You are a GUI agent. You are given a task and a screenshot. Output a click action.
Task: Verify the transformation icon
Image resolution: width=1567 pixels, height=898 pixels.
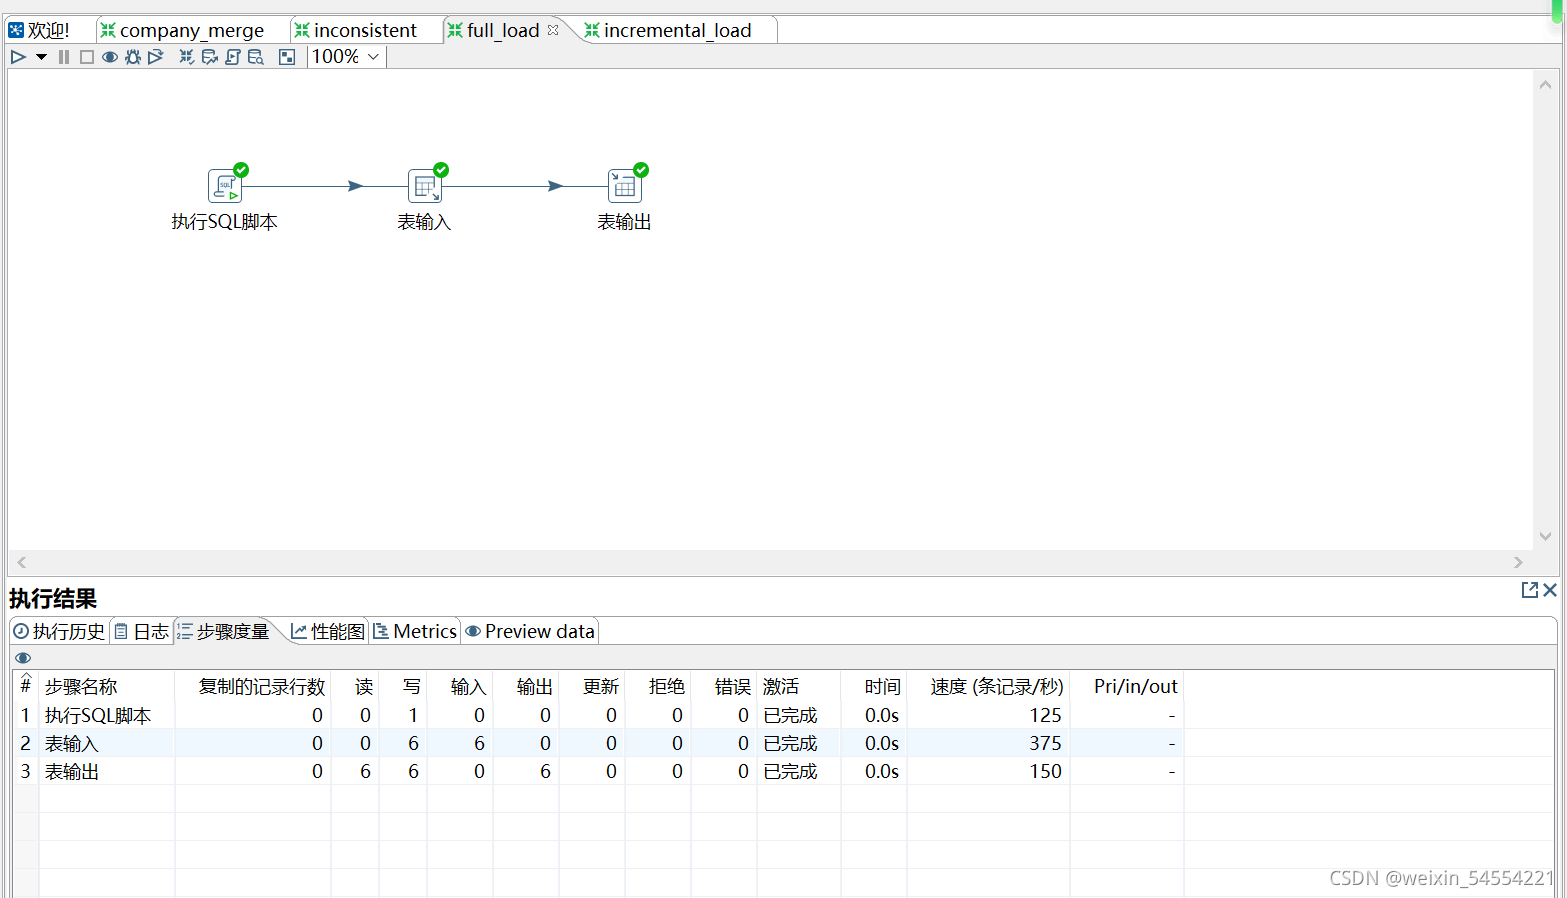pyautogui.click(x=187, y=57)
